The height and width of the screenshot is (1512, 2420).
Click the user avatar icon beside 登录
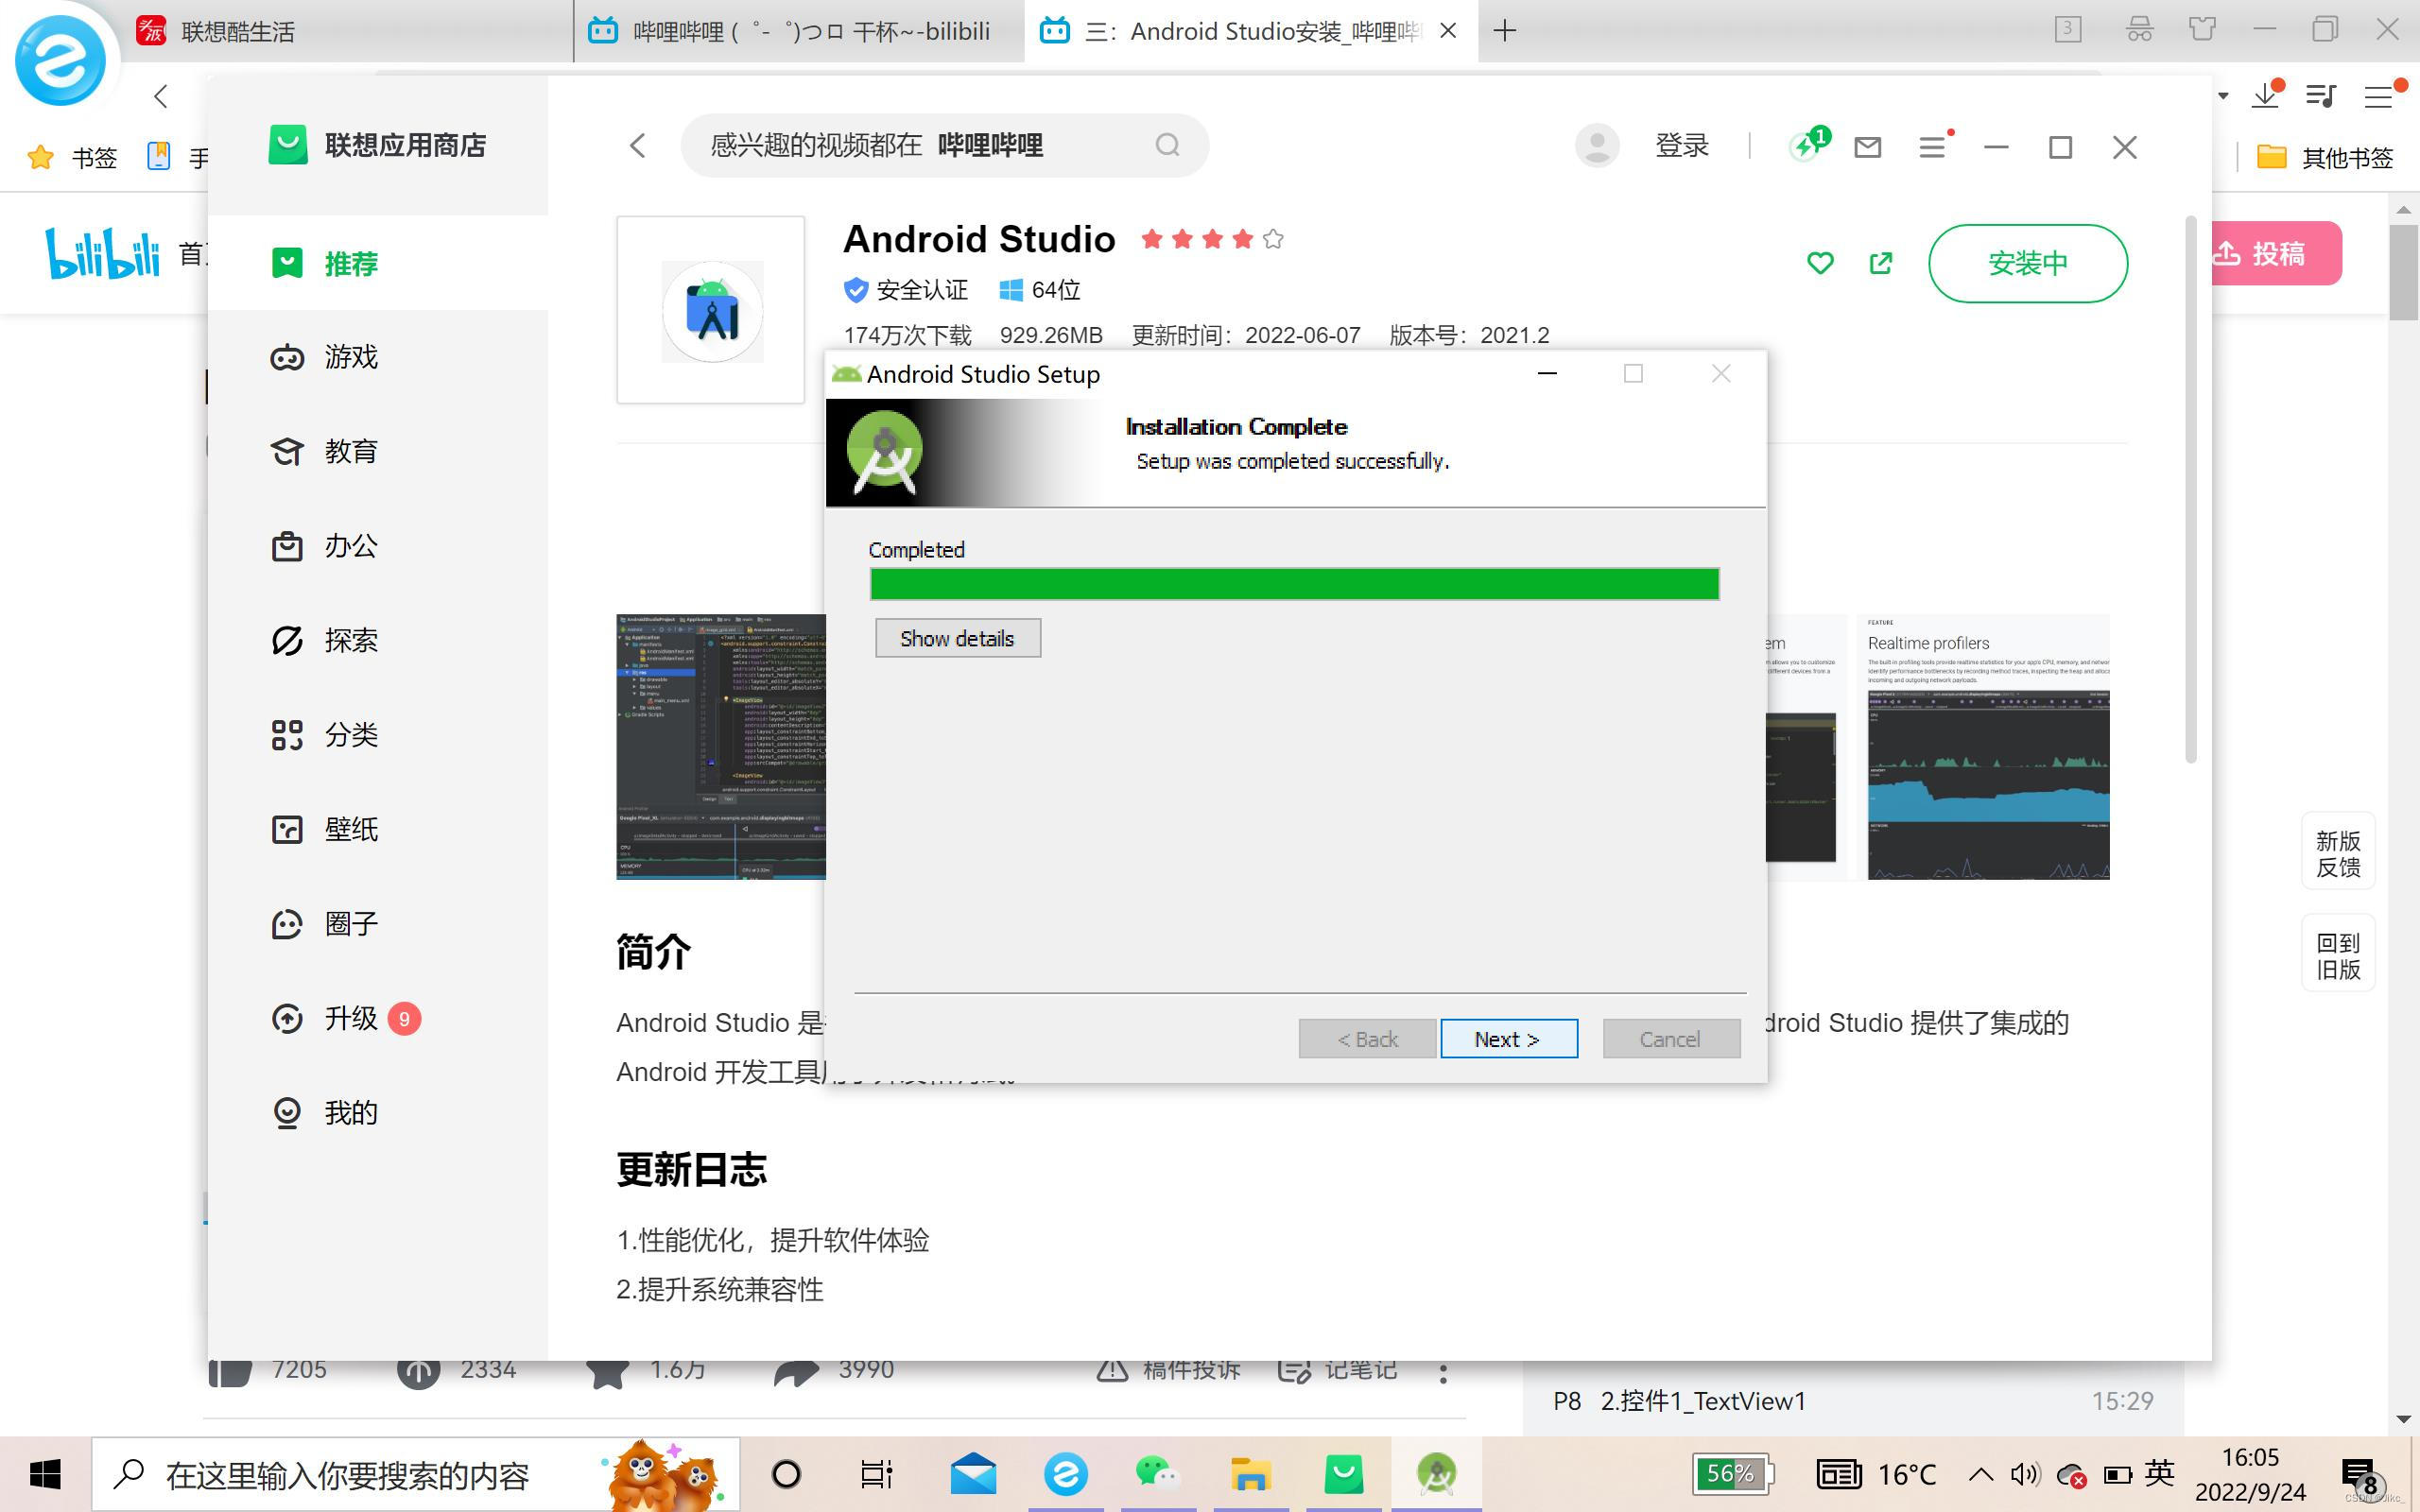(x=1597, y=146)
